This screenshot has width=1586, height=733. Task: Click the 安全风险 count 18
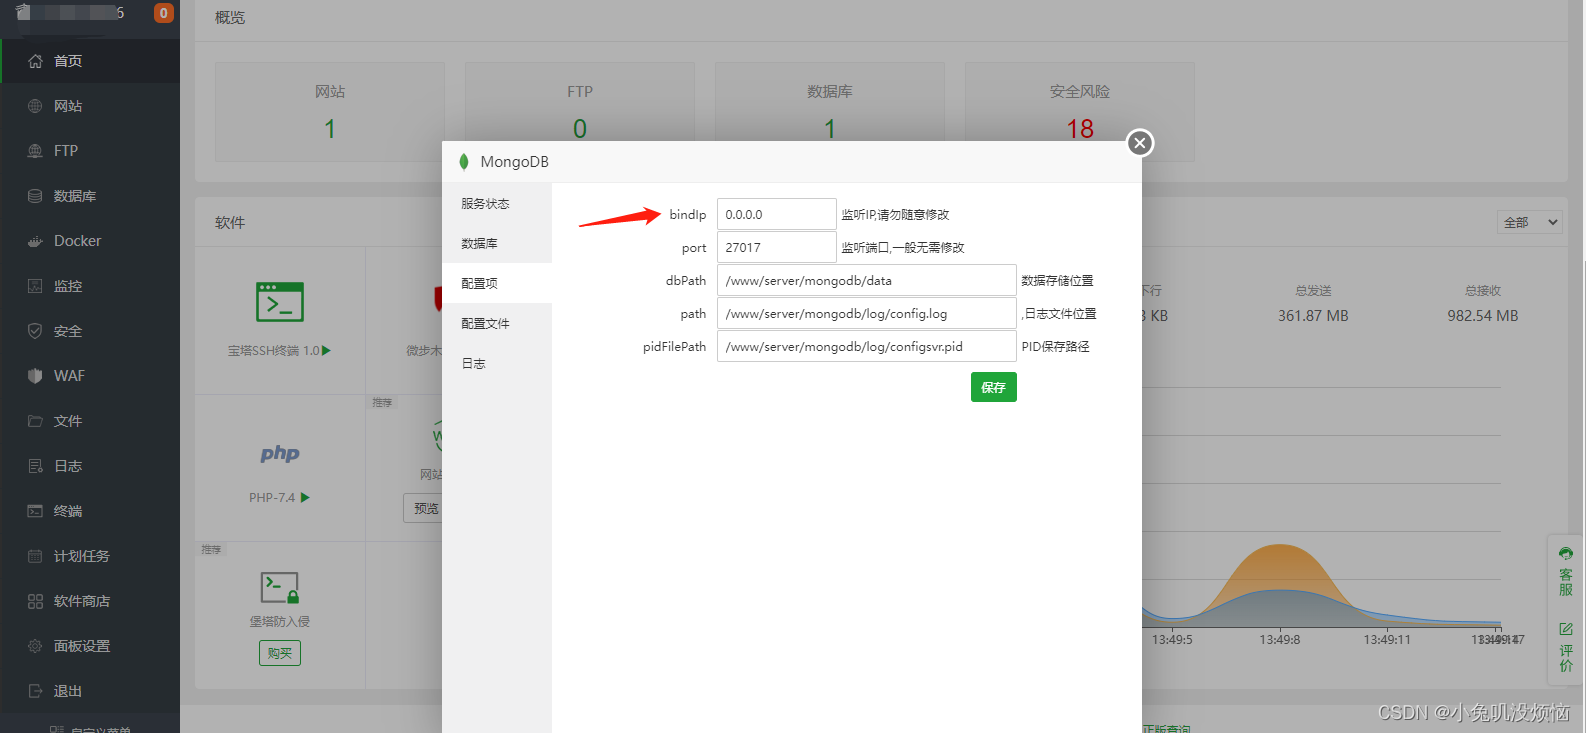1080,128
